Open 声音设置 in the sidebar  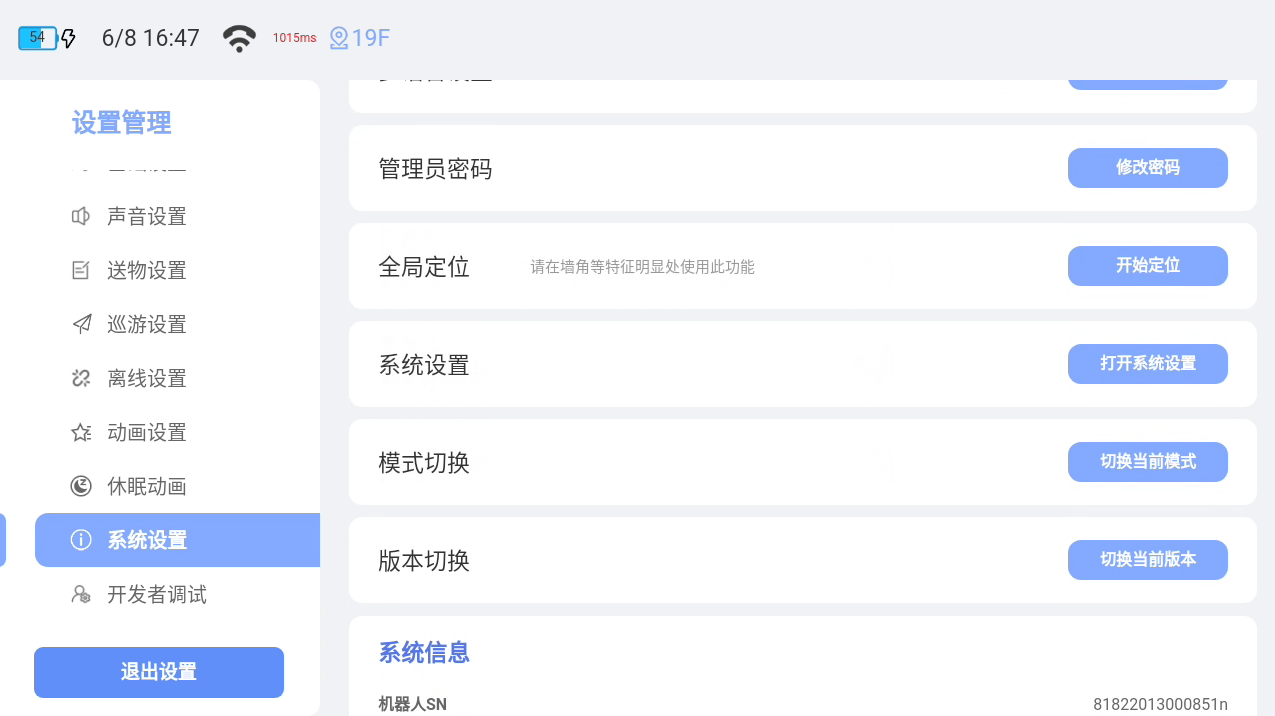(x=147, y=216)
